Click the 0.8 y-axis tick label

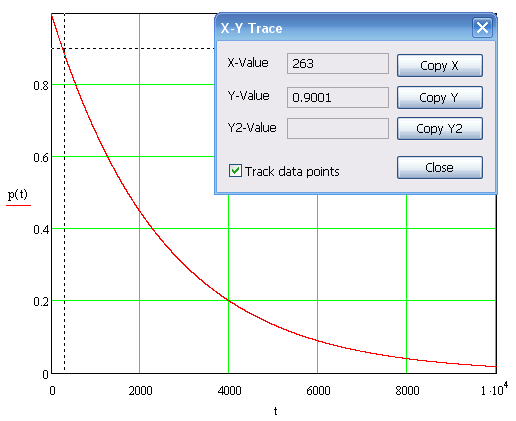(41, 85)
